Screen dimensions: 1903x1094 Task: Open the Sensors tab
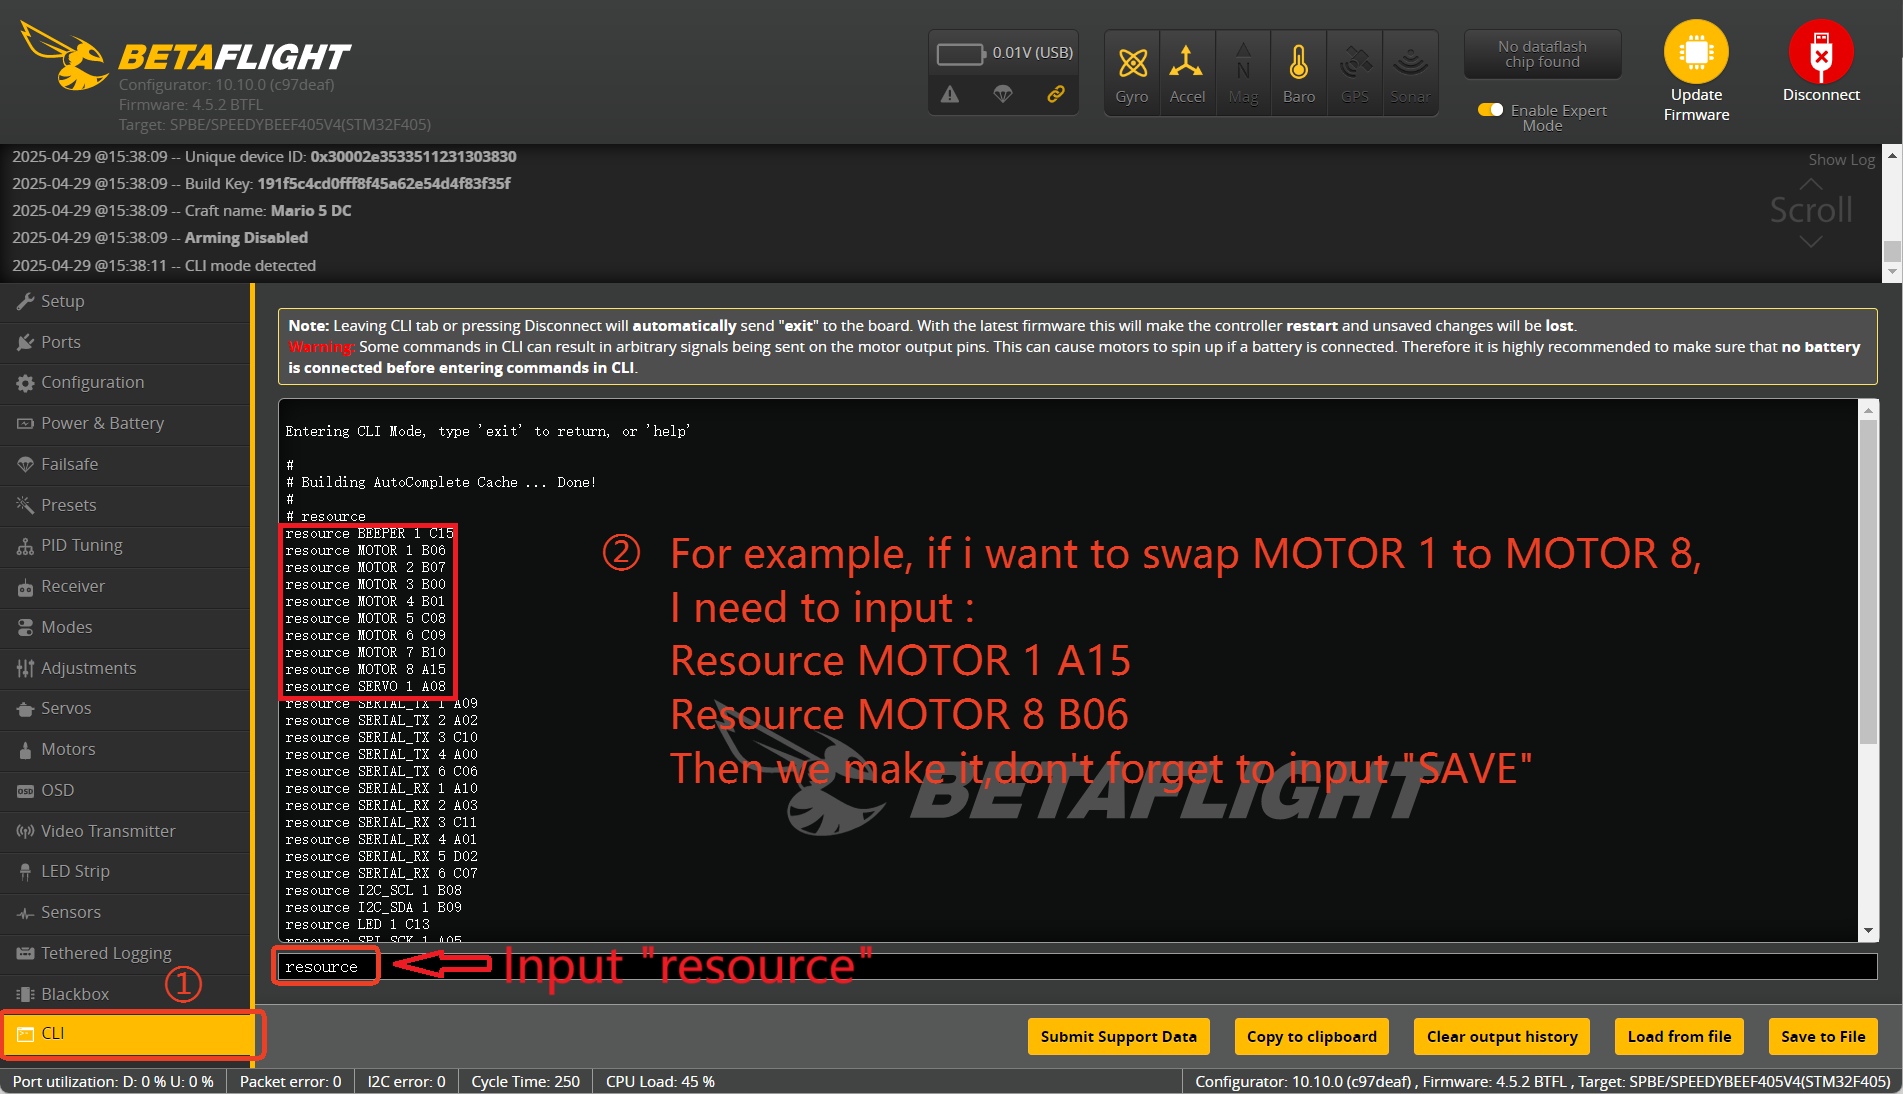click(125, 912)
